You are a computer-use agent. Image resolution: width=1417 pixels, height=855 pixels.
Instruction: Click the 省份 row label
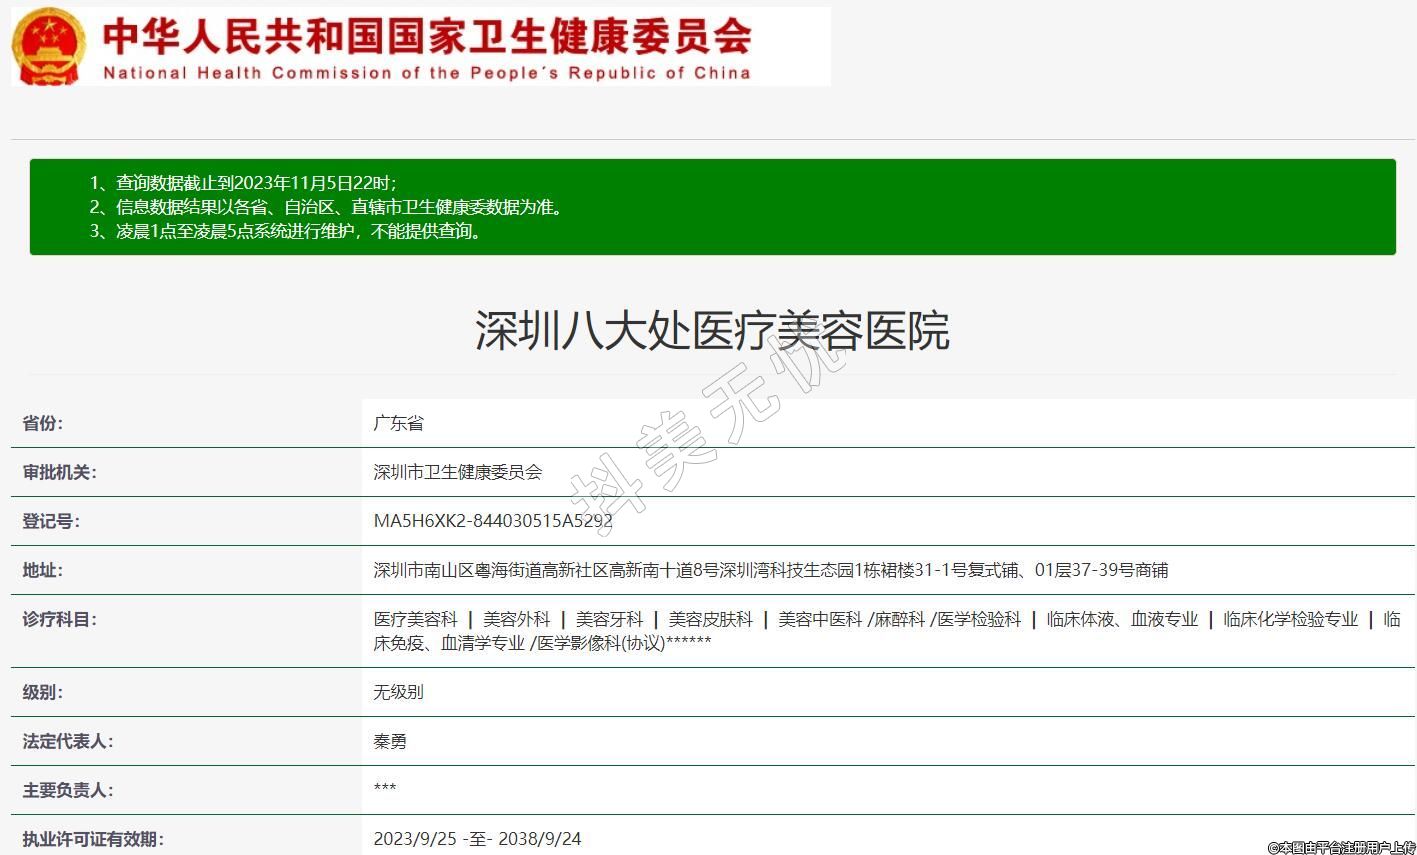coord(43,423)
